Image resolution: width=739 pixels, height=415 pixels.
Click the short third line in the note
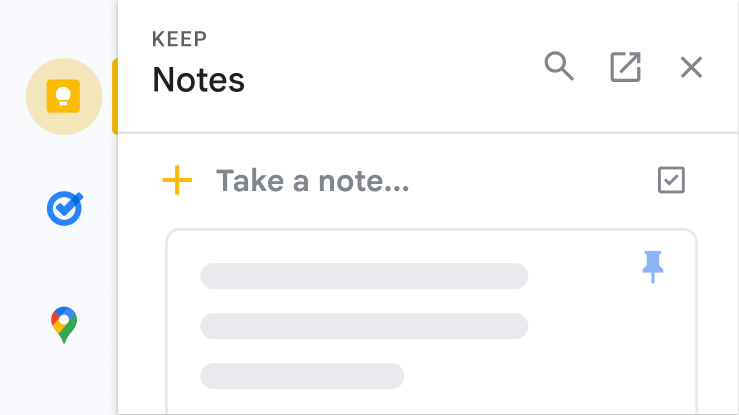pos(302,376)
